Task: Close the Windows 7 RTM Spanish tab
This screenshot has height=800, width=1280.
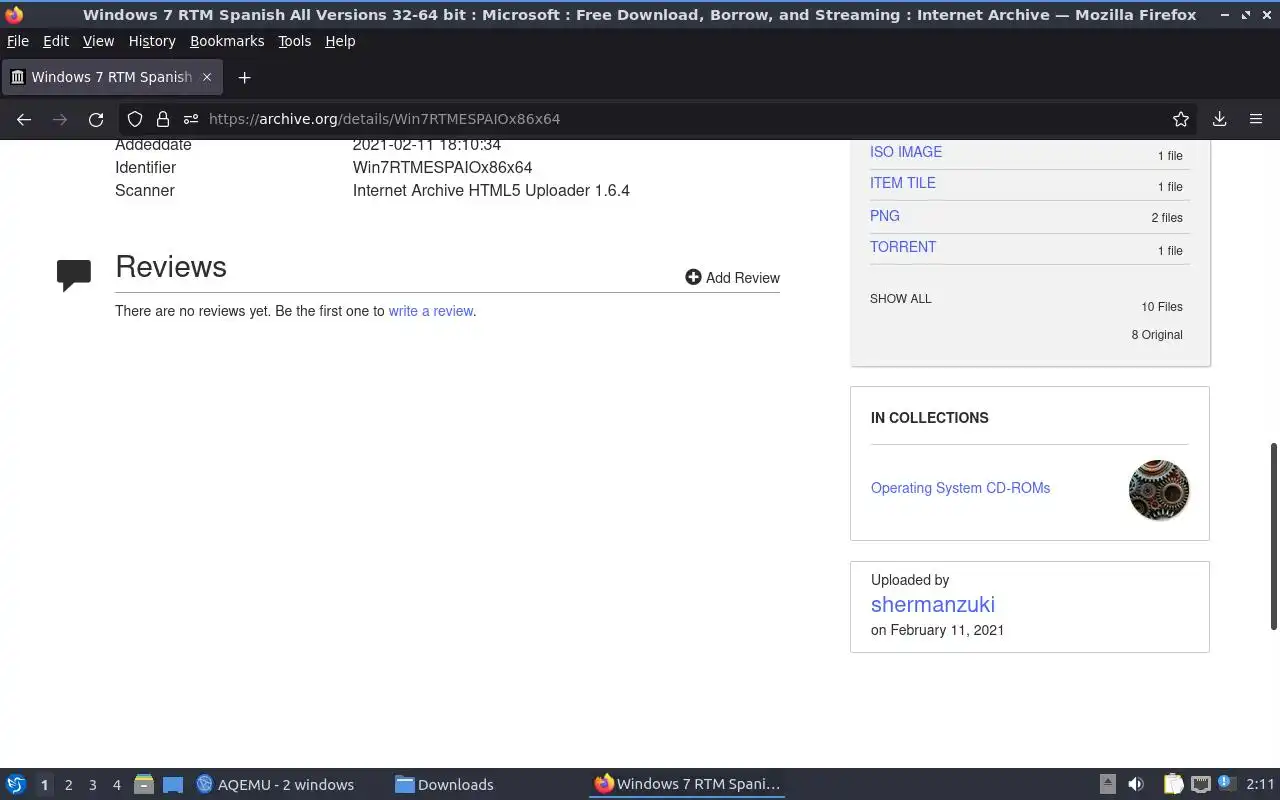Action: 207,77
